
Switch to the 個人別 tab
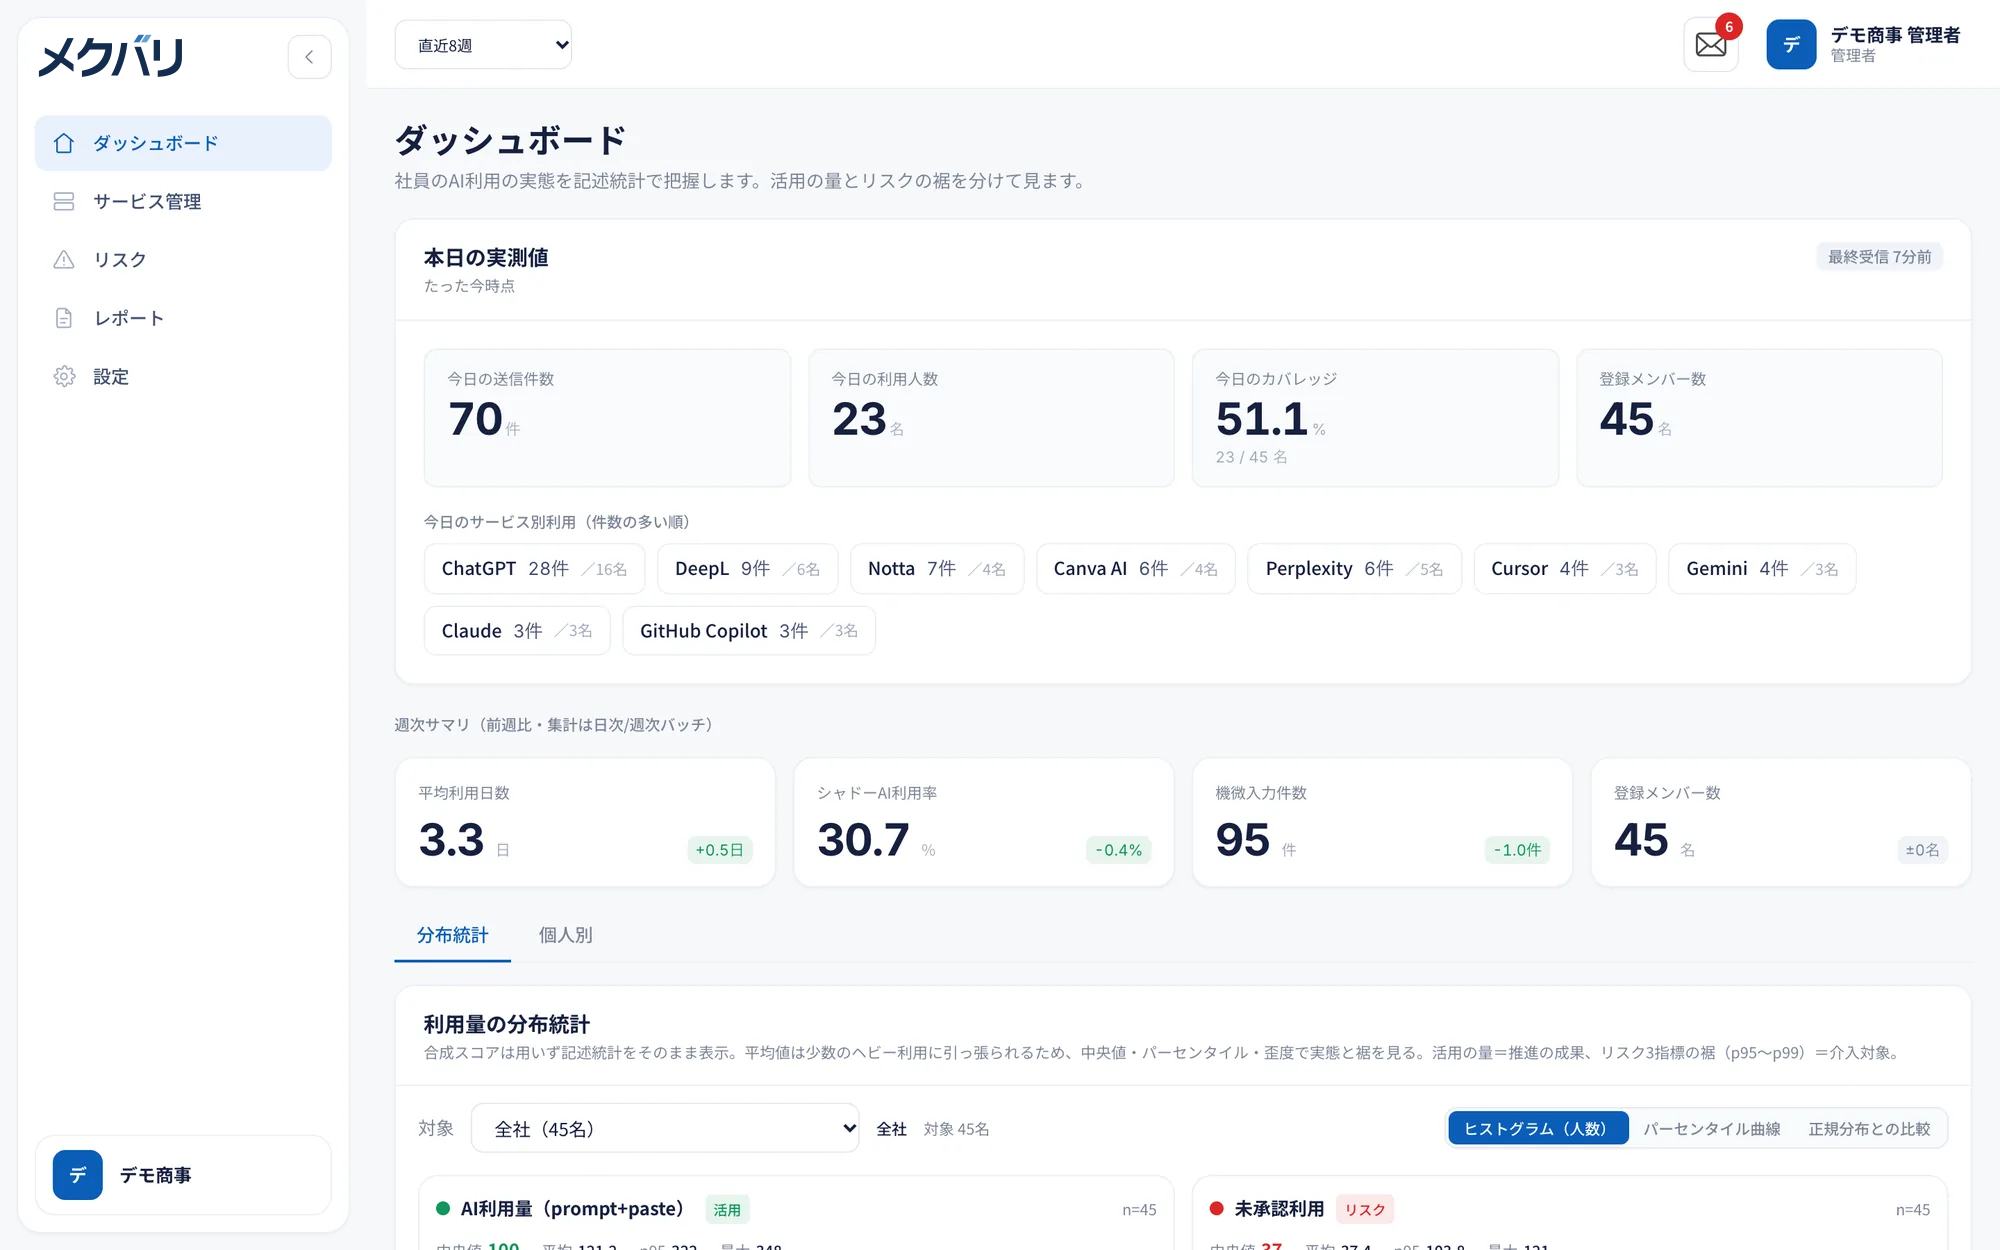(x=565, y=935)
